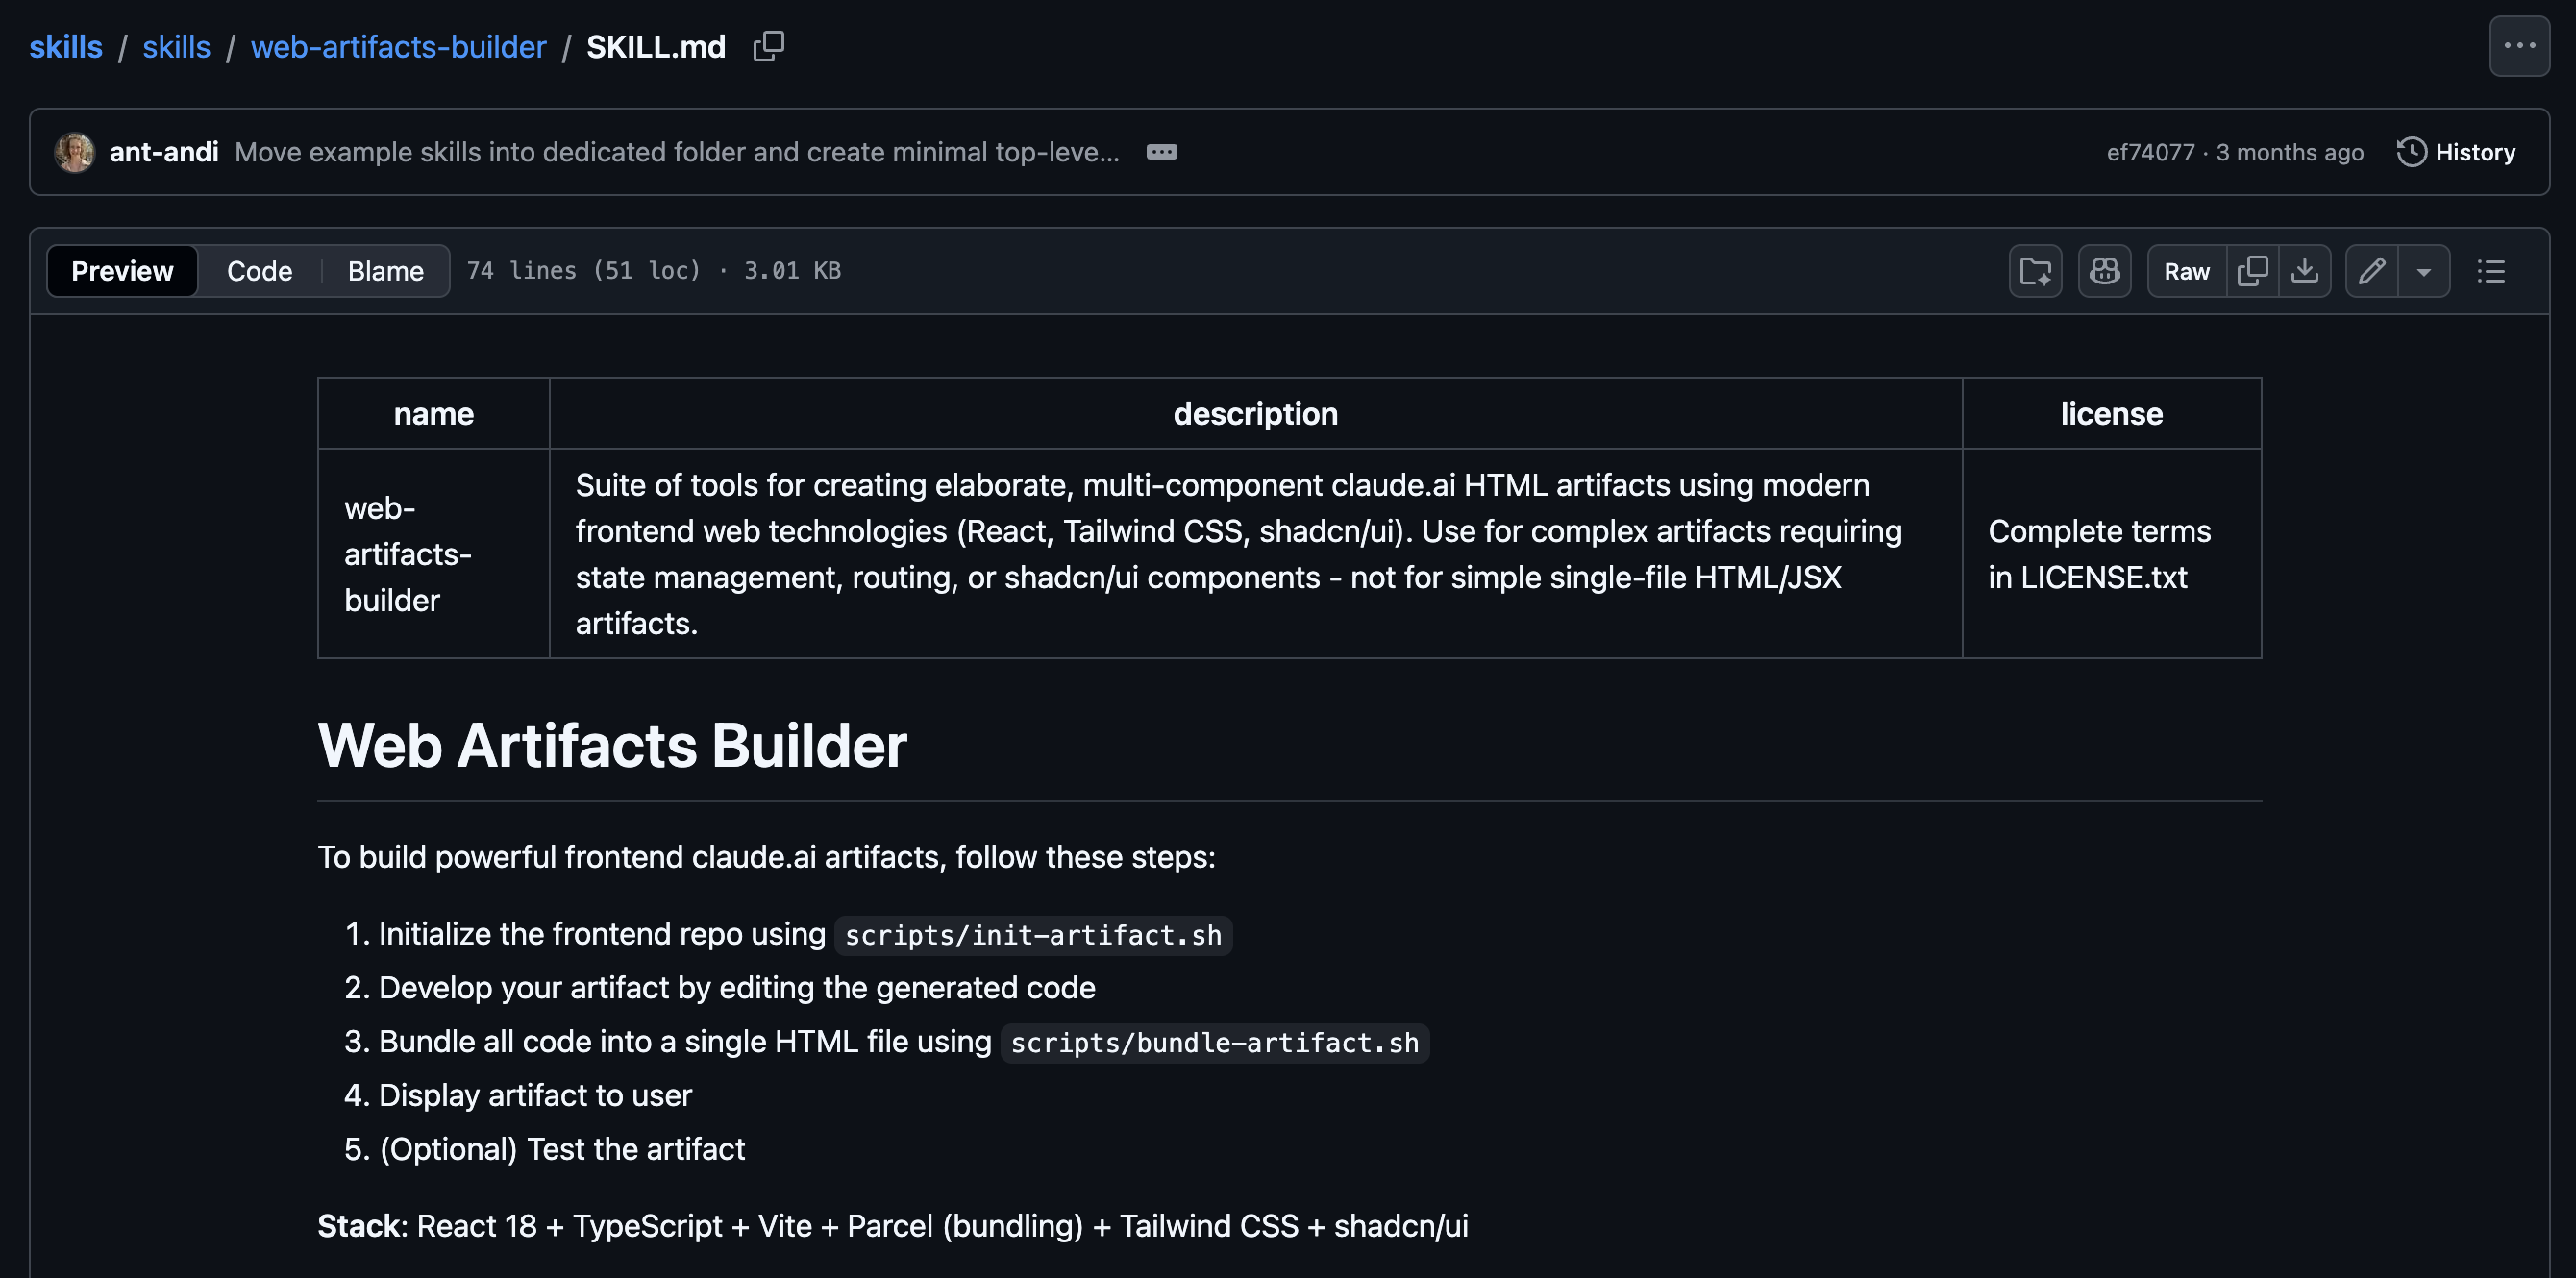The height and width of the screenshot is (1278, 2576).
Task: Open the Raw file view
Action: (2186, 271)
